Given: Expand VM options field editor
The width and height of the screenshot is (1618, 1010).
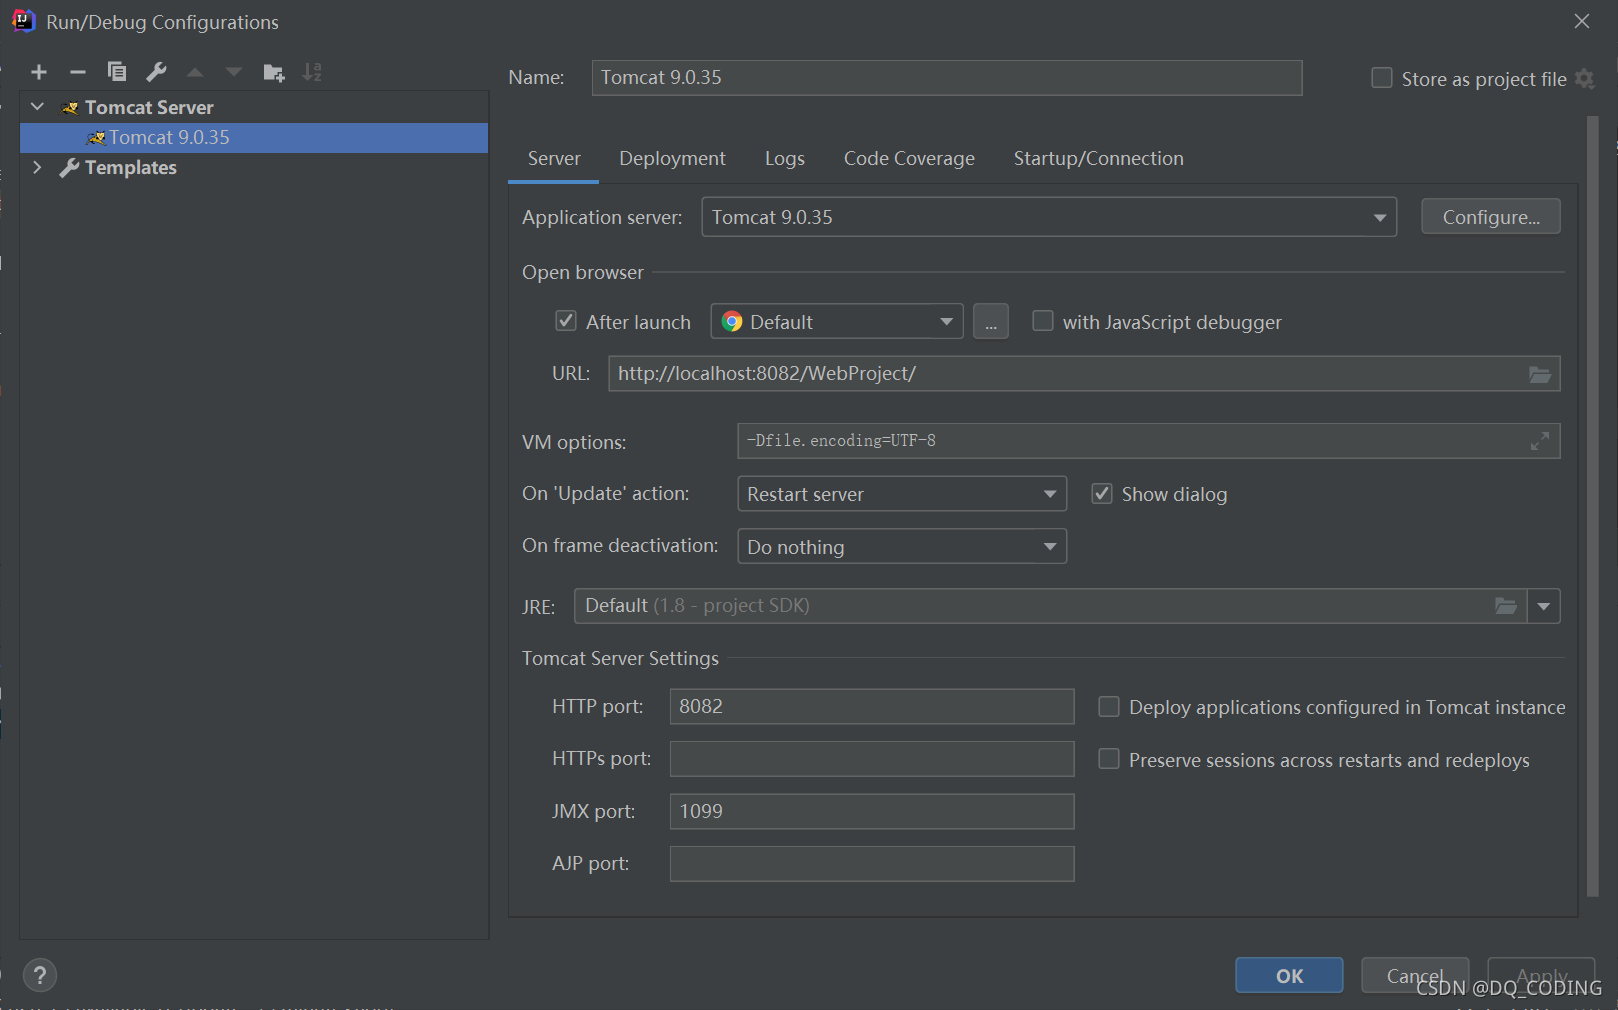Looking at the screenshot, I should pyautogui.click(x=1540, y=441).
